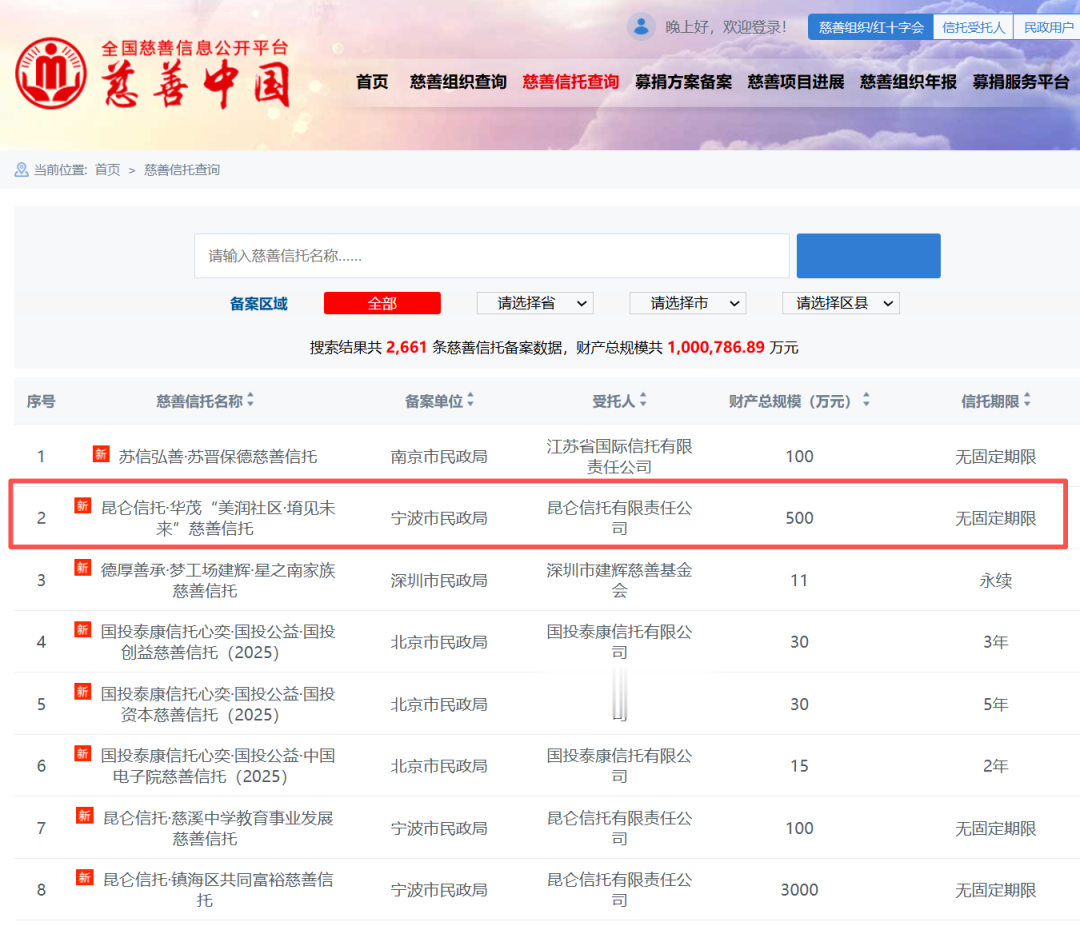Sort by 信托期限 column arrows

coord(1027,400)
